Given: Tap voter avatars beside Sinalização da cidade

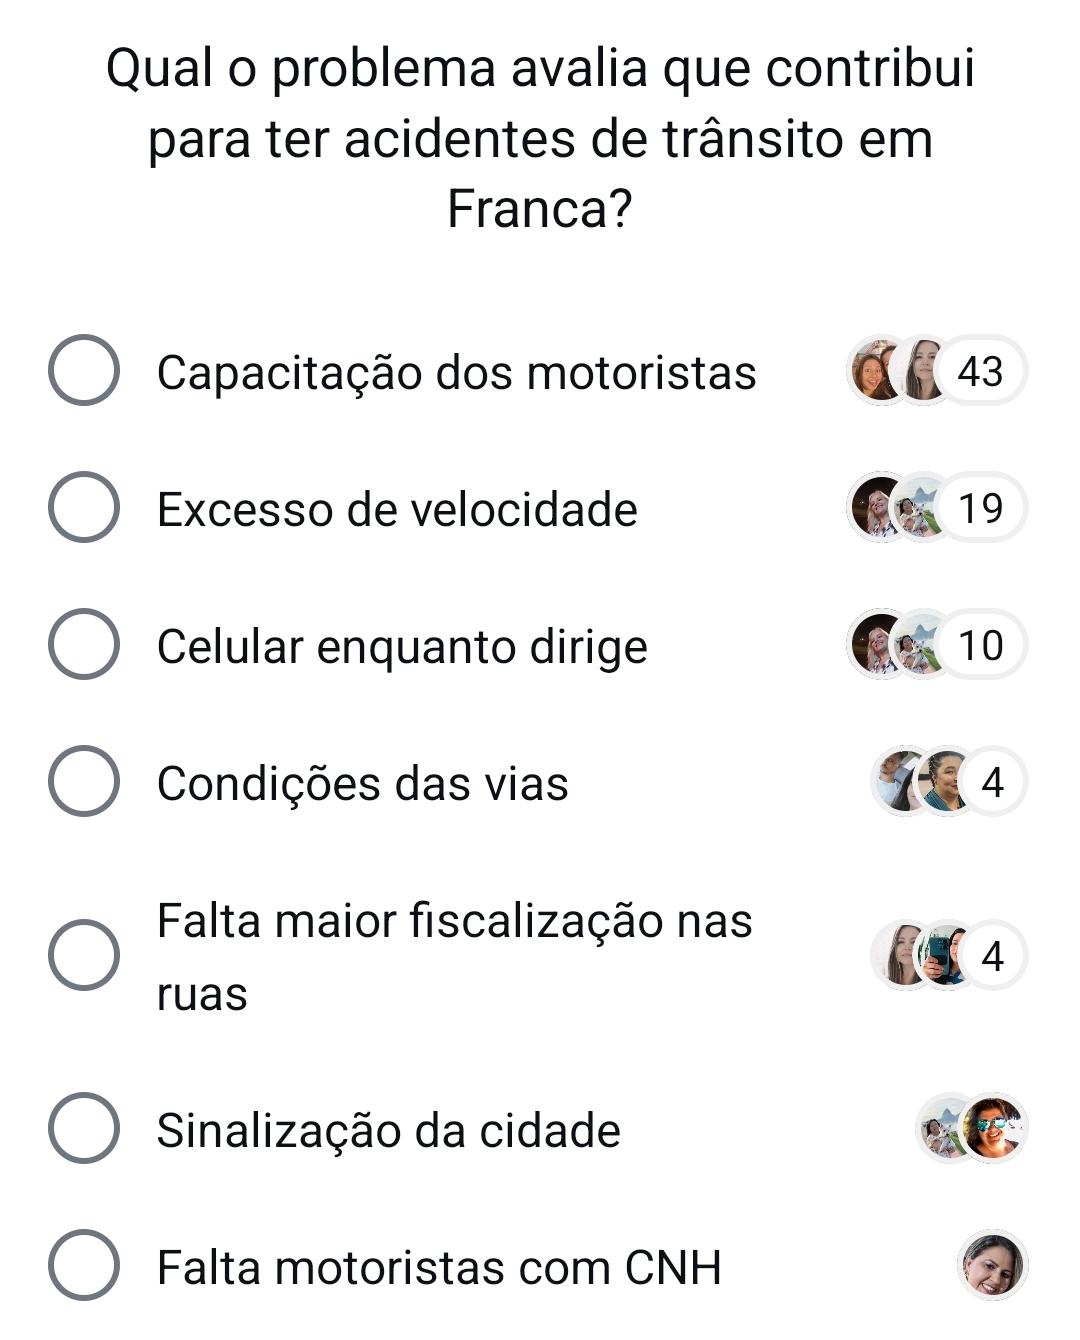Looking at the screenshot, I should point(972,1127).
